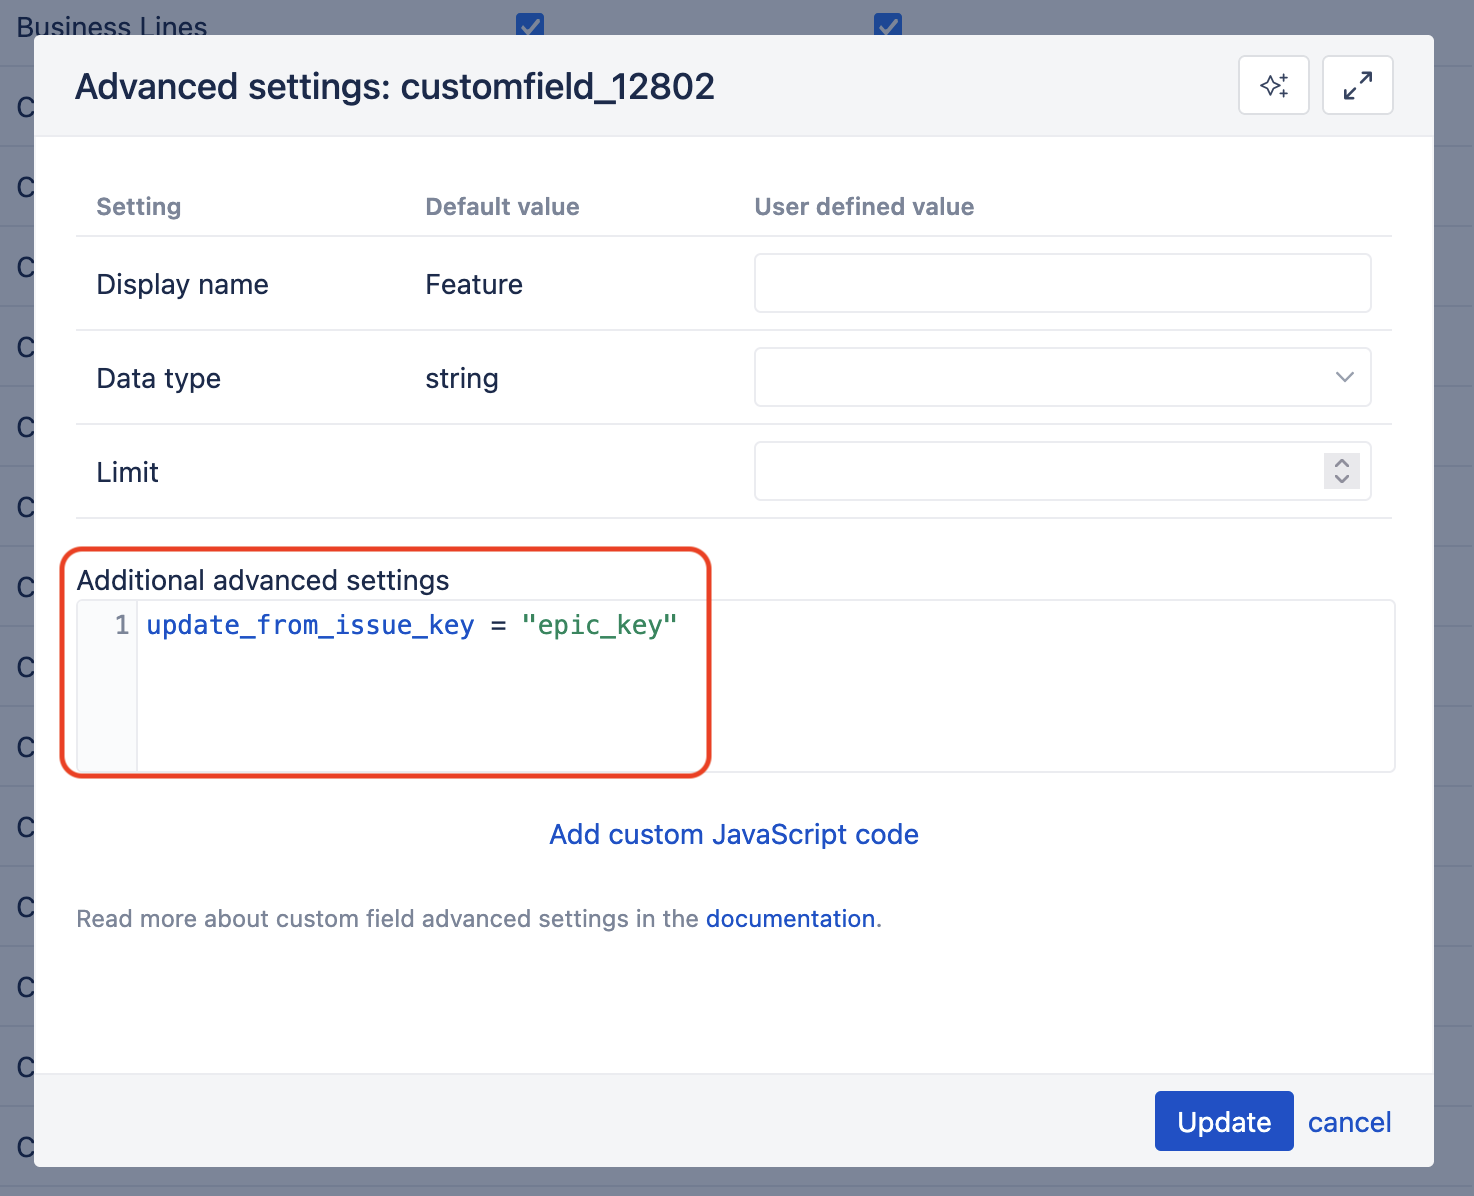Expand the dialog to full screen

coord(1357,85)
